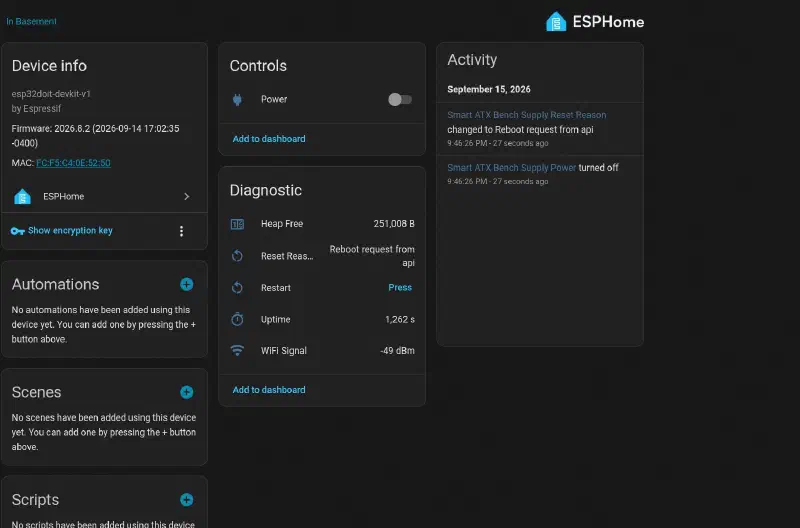Click the WiFi Signal icon
The image size is (800, 528).
point(237,350)
